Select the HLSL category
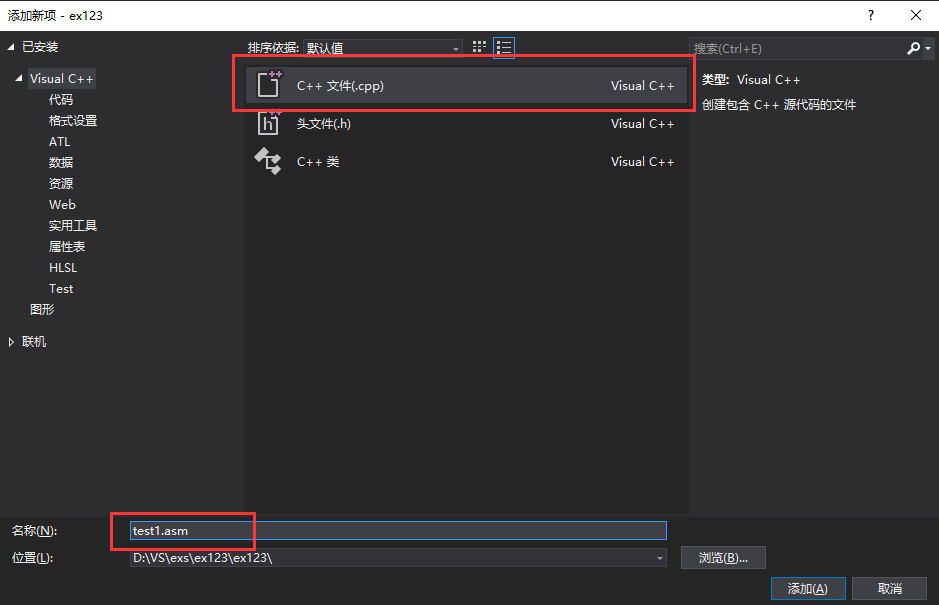The width and height of the screenshot is (939, 605). tap(63, 267)
